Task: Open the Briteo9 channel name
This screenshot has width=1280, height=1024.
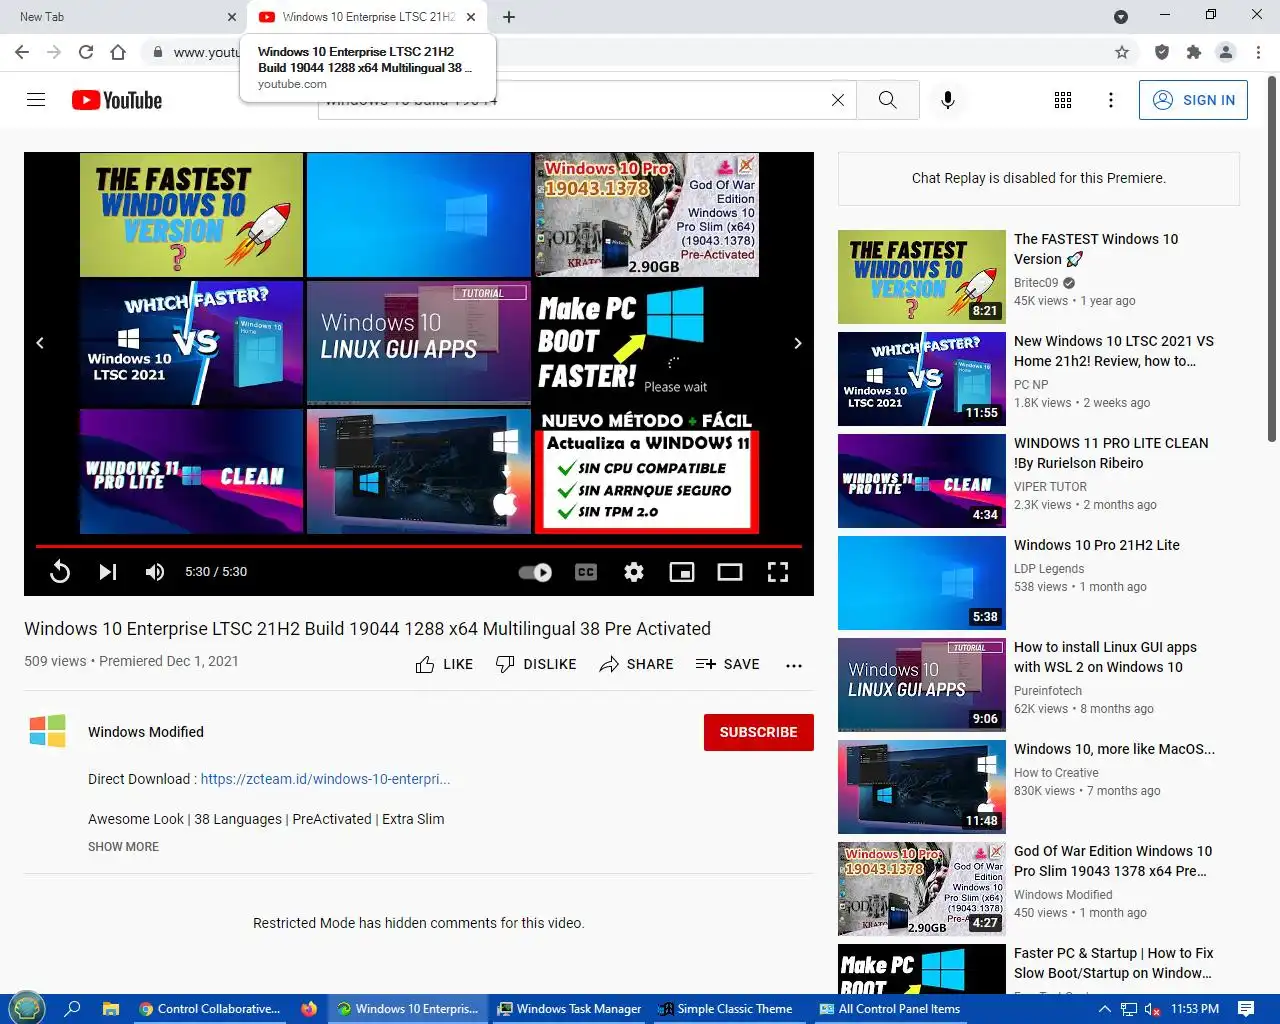Action: [x=1036, y=283]
